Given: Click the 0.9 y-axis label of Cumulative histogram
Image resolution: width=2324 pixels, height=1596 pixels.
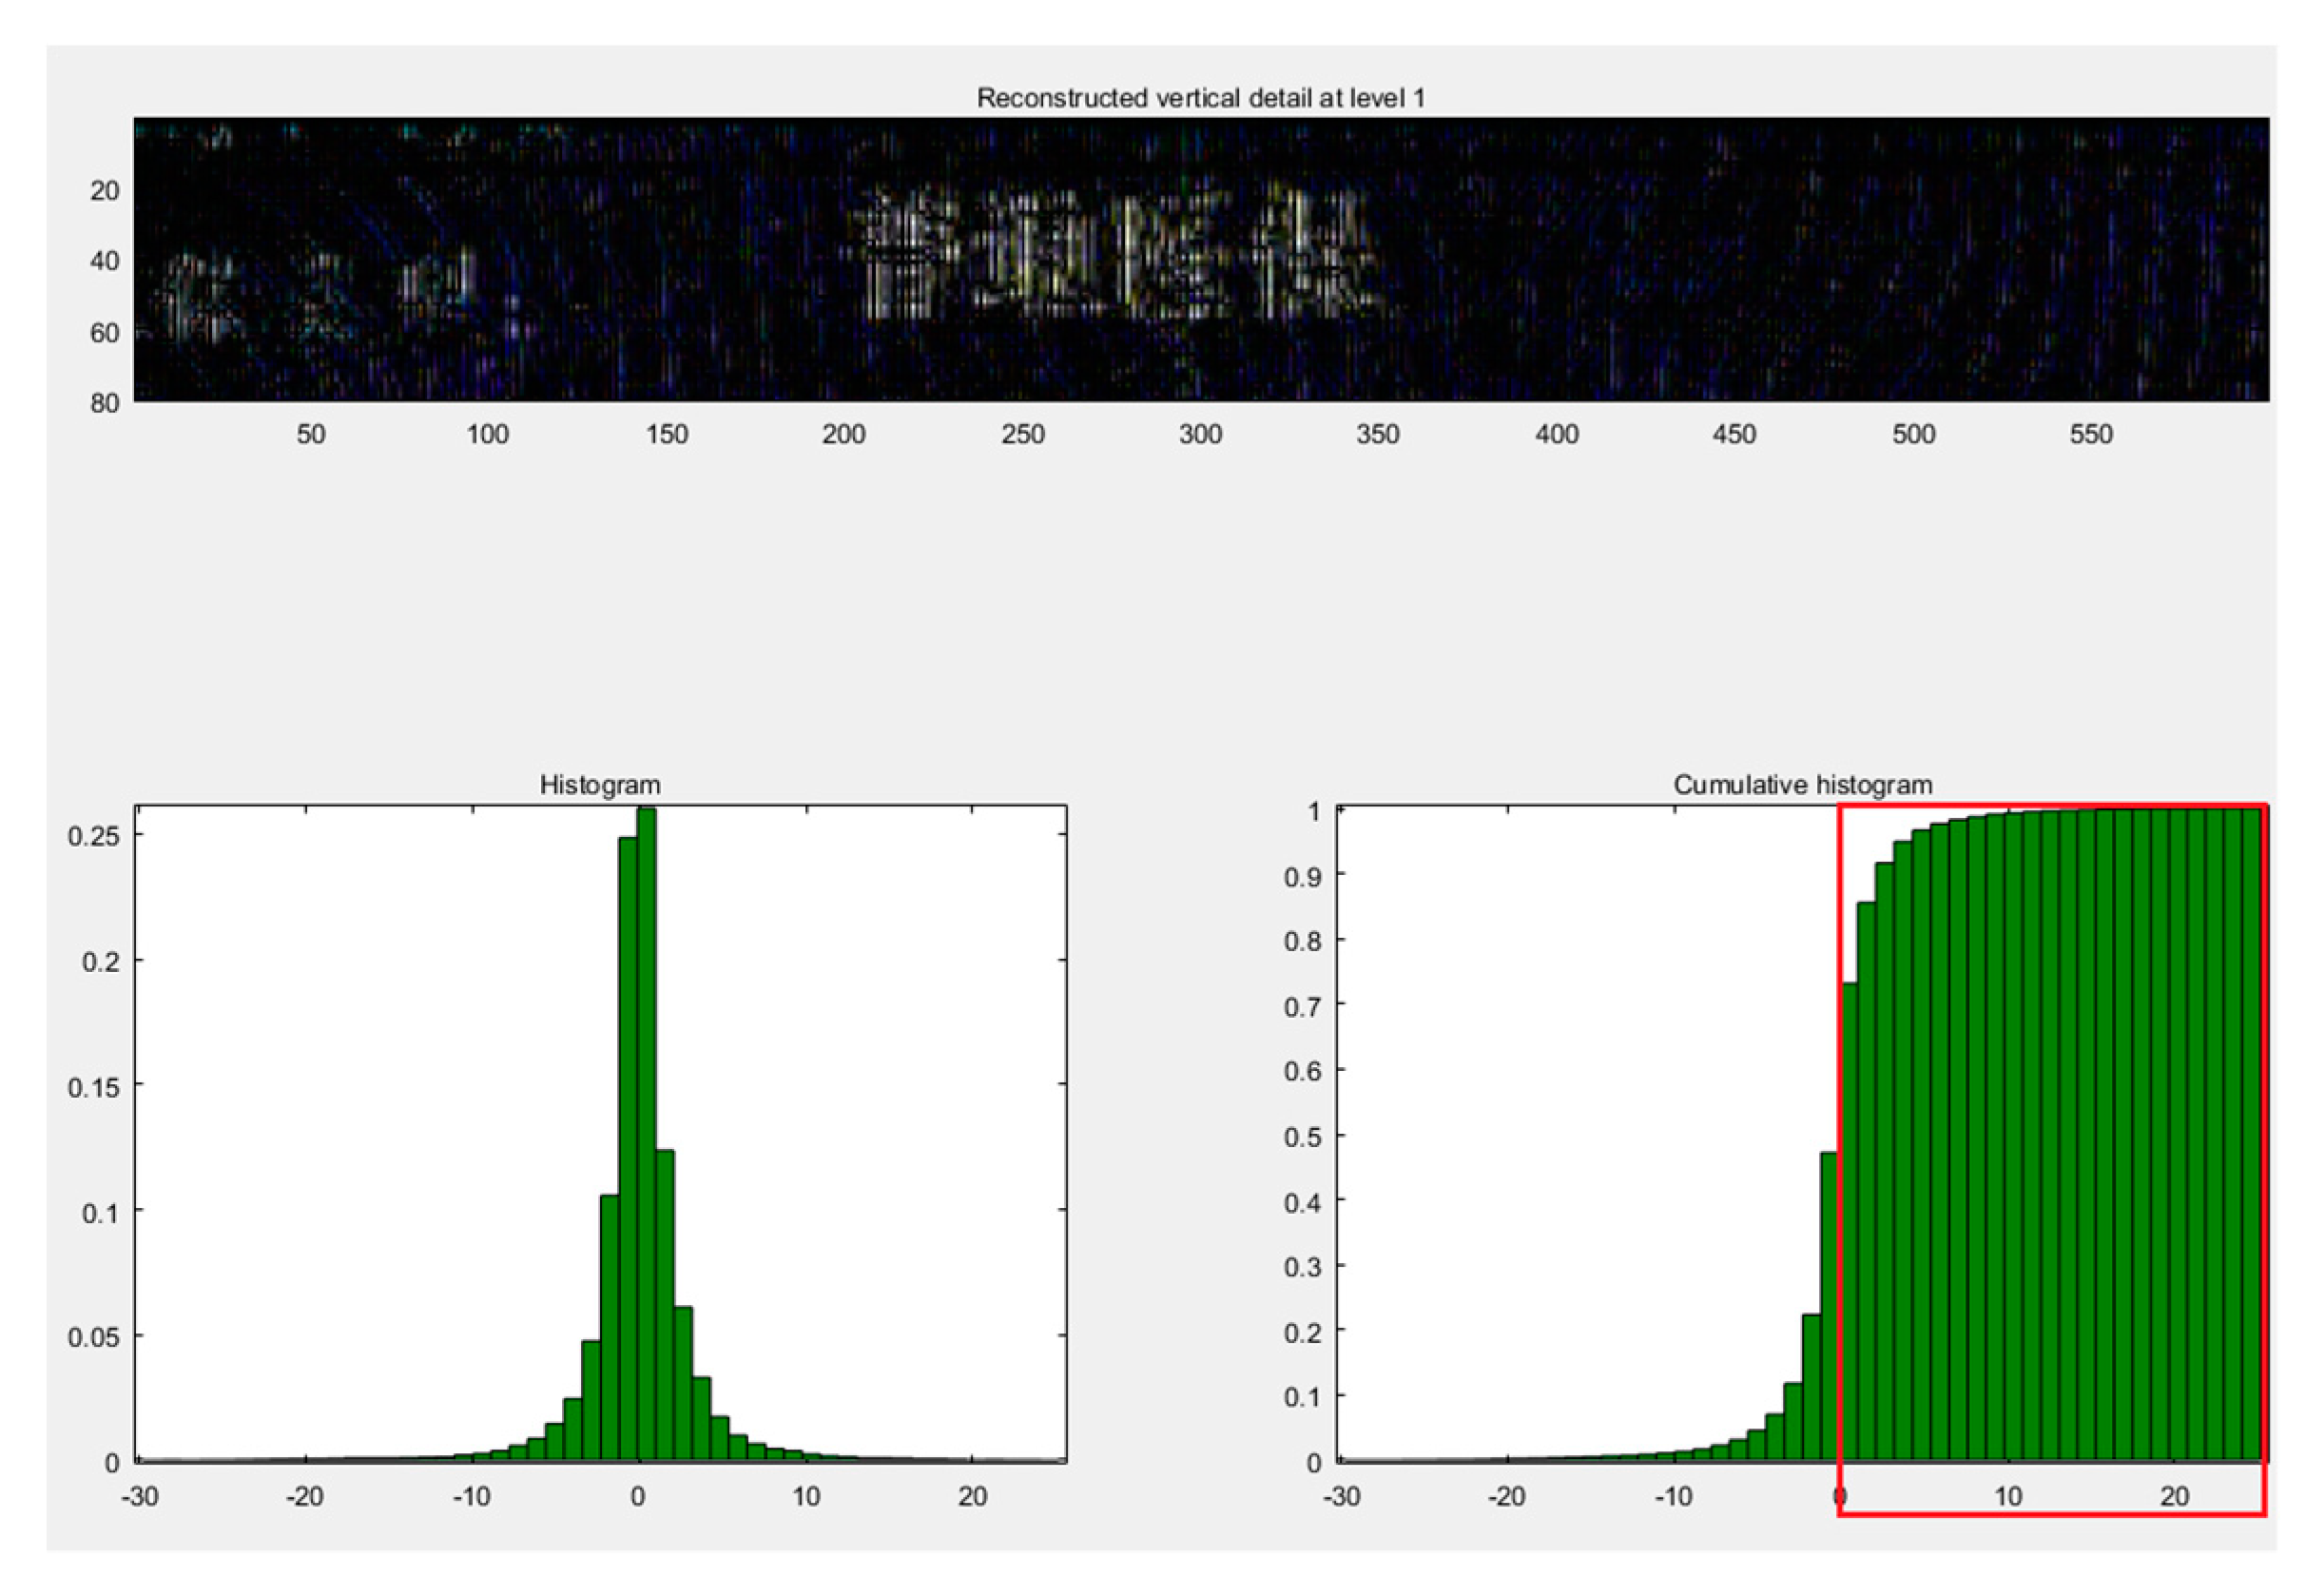Looking at the screenshot, I should (x=1303, y=876).
